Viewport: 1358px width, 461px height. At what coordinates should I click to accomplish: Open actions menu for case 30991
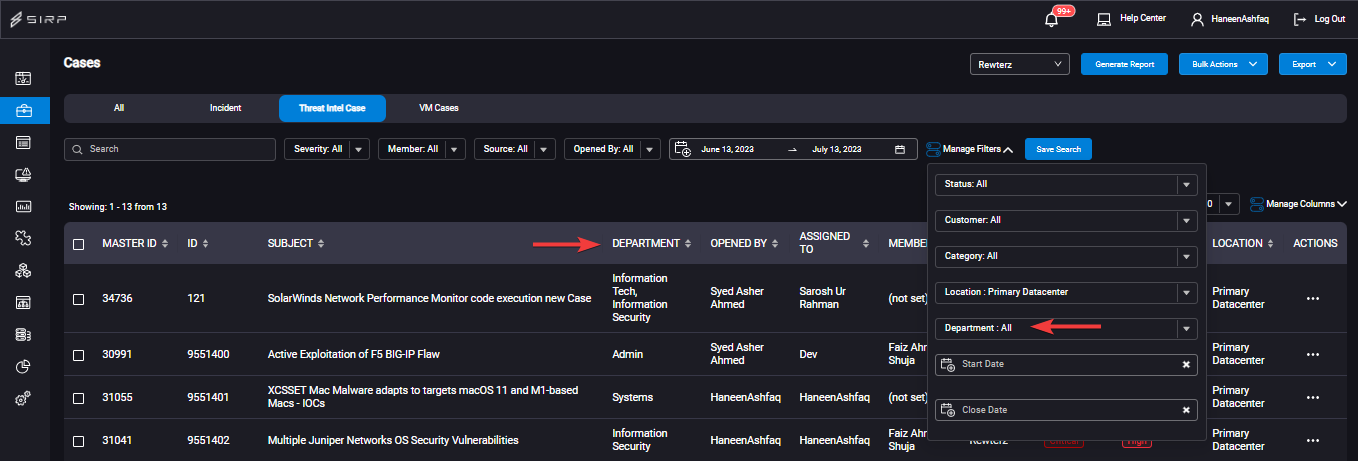1314,354
